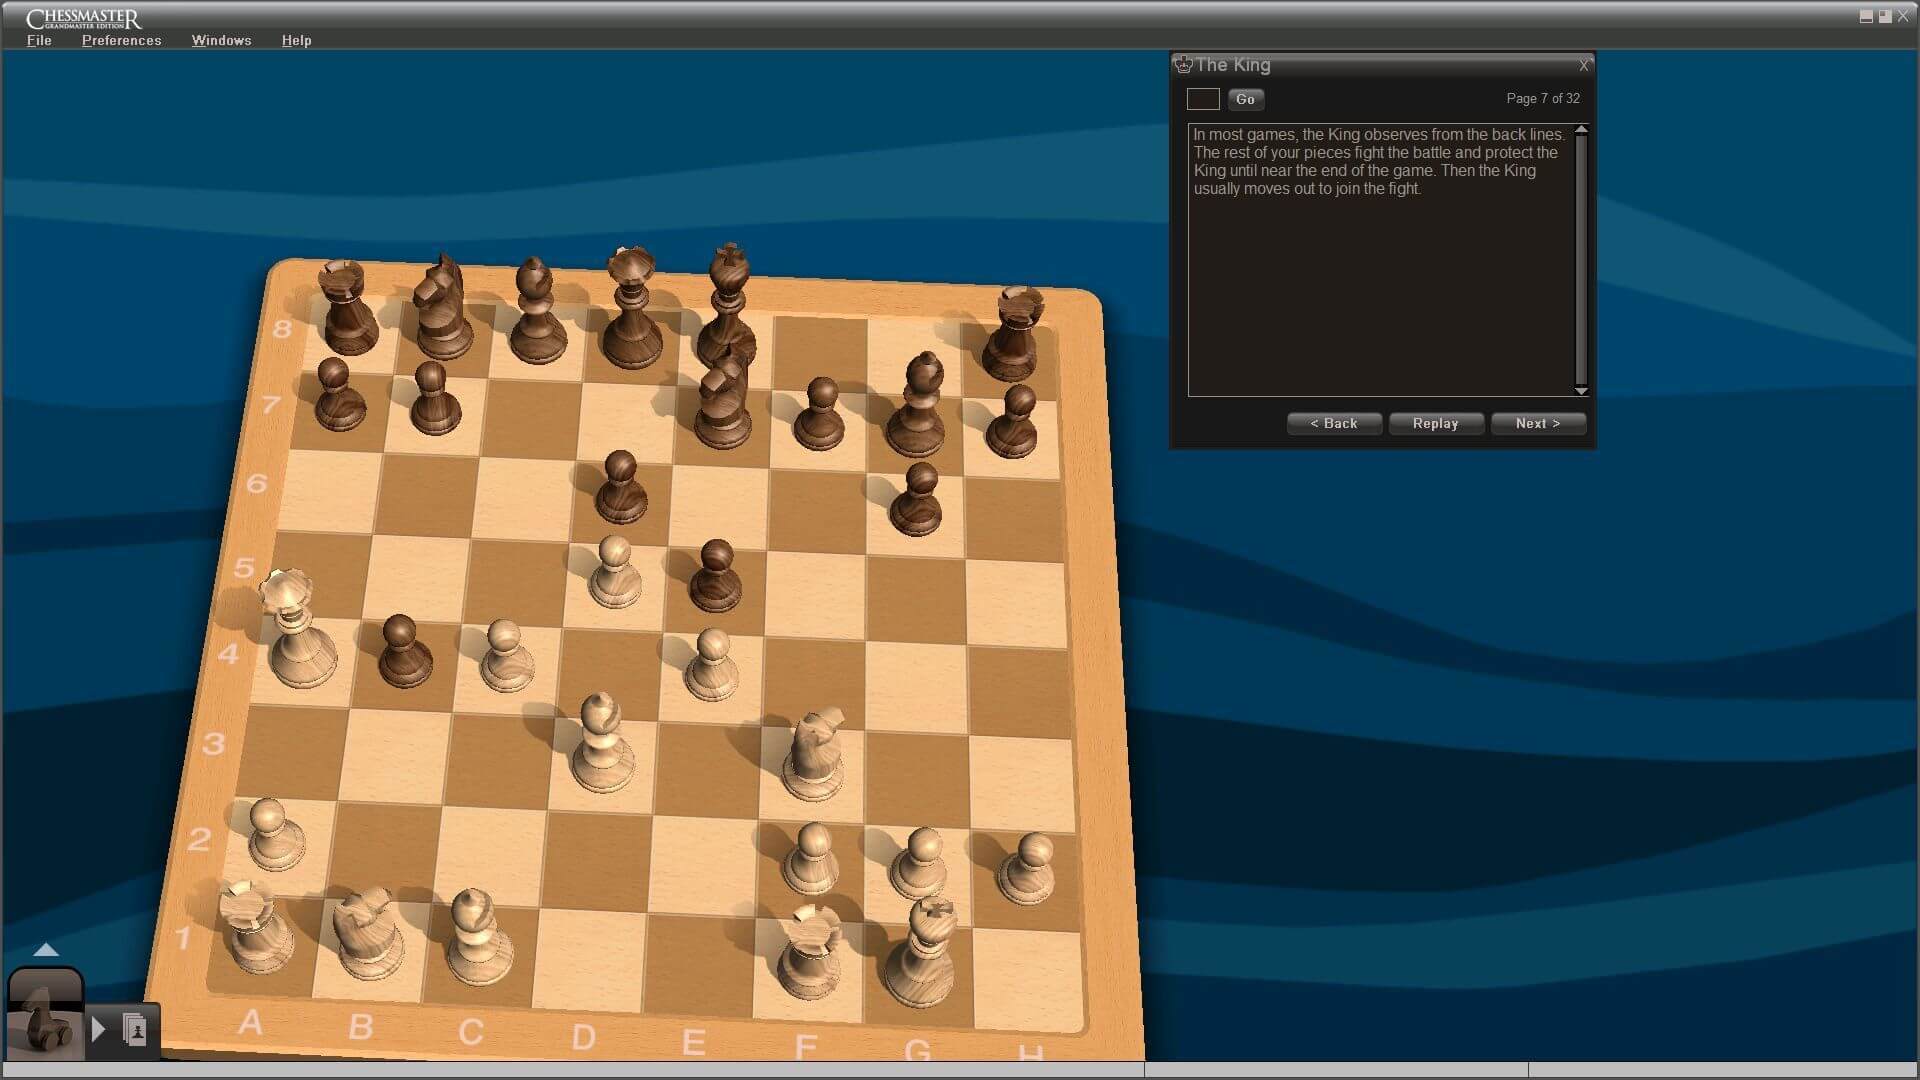Open the File menu
This screenshot has width=1920, height=1080.
[x=38, y=40]
